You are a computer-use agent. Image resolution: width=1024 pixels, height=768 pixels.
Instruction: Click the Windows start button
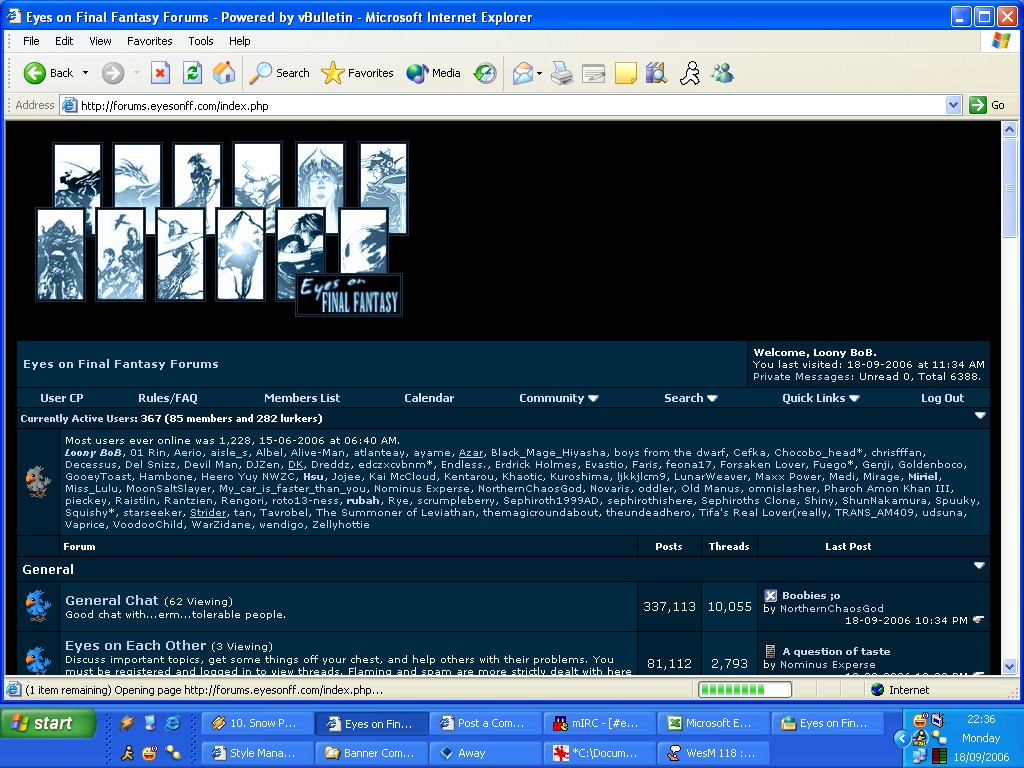click(x=48, y=723)
